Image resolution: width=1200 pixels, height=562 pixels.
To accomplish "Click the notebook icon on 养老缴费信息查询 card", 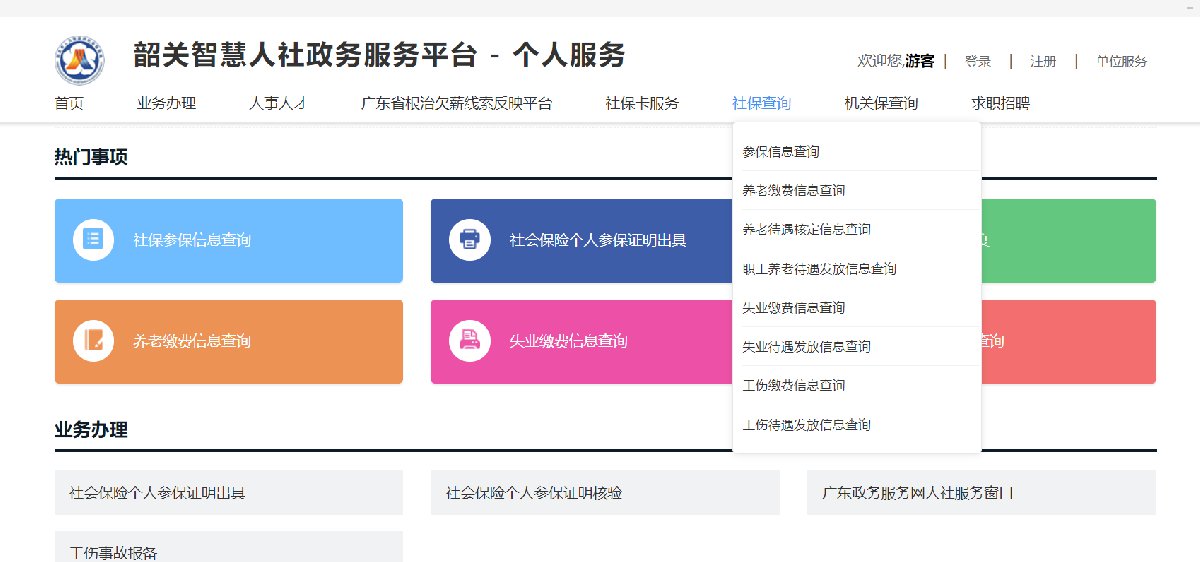I will [x=93, y=341].
